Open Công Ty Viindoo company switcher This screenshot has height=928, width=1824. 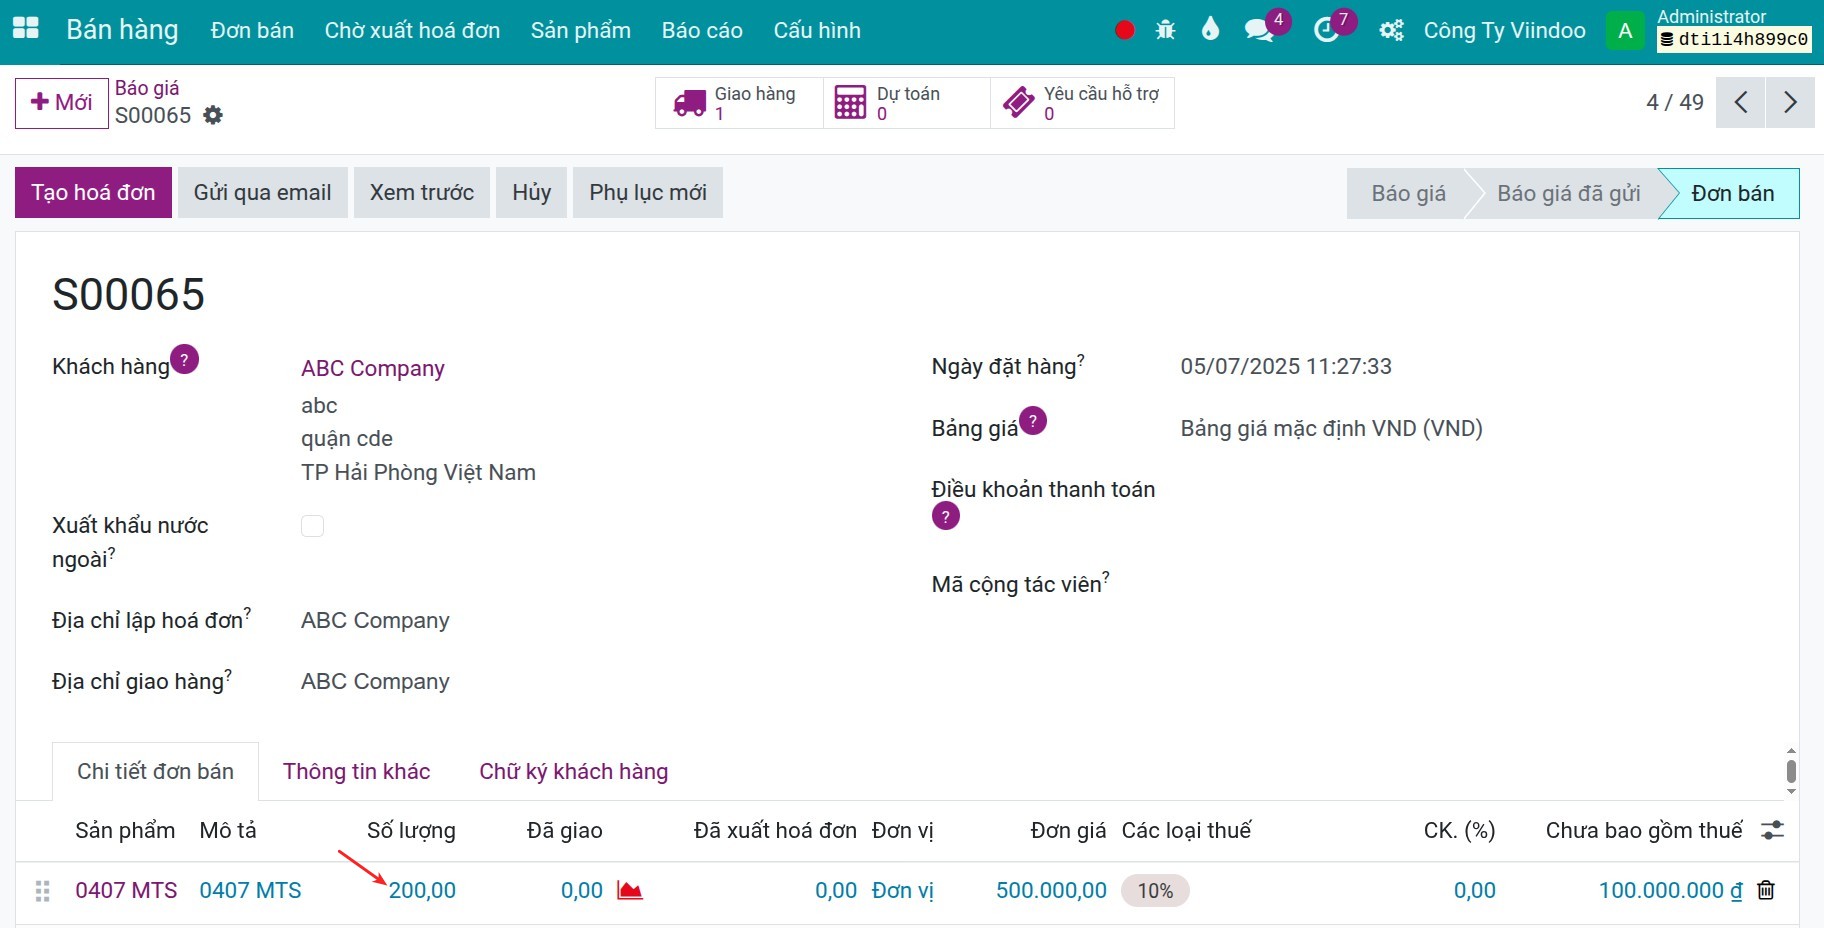point(1504,30)
